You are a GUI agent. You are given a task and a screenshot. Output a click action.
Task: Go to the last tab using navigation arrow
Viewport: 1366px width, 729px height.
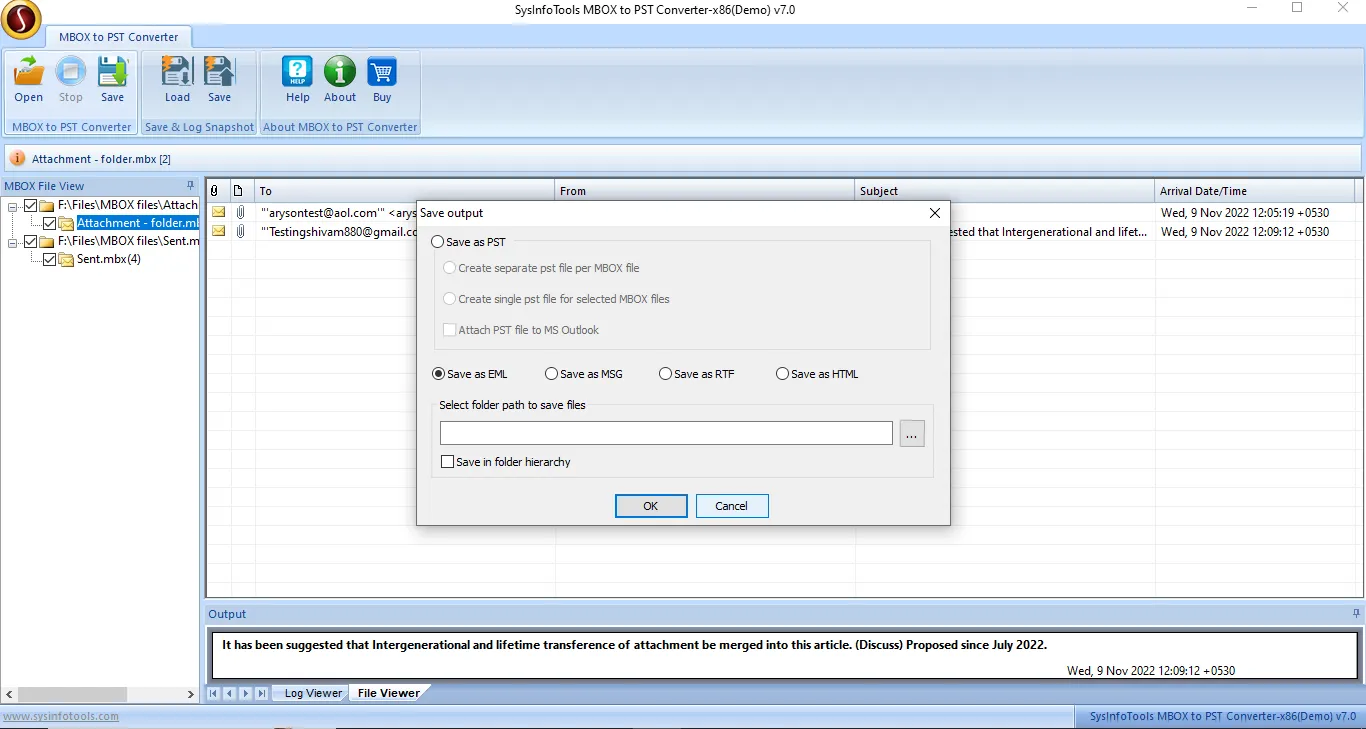coord(262,693)
